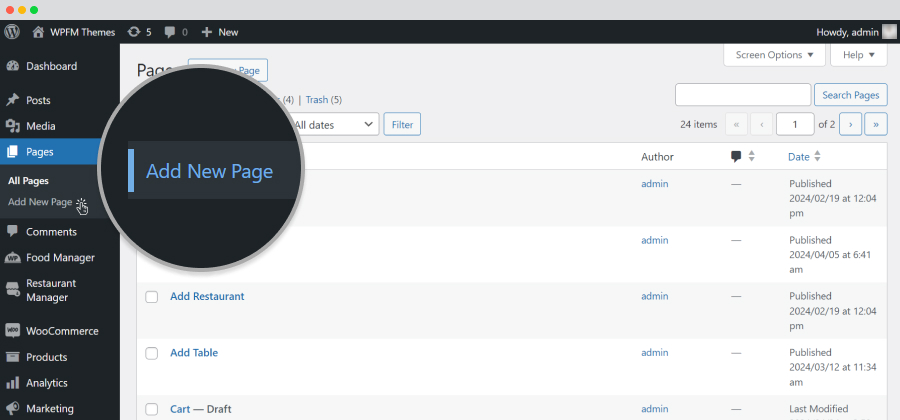Open Comments in the sidebar menu
900x420 pixels.
pyautogui.click(x=52, y=232)
